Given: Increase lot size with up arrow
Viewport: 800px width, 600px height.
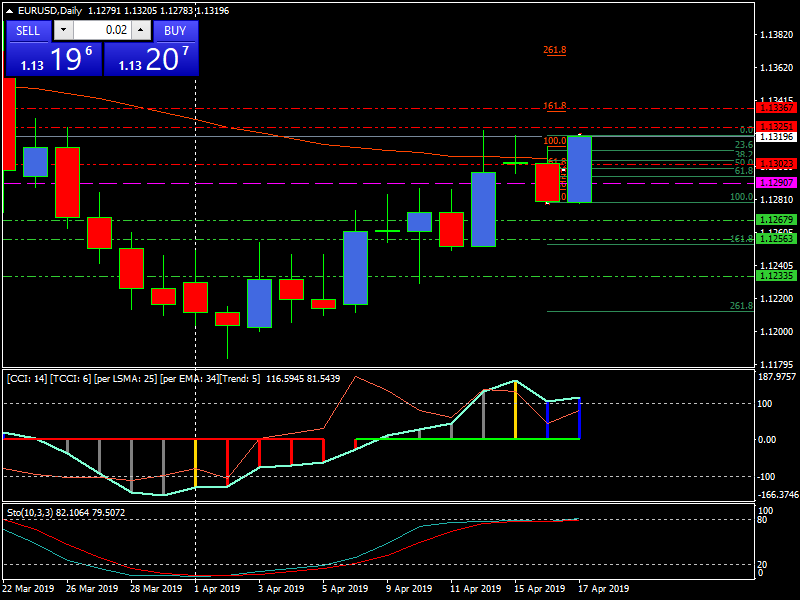Looking at the screenshot, I should pos(142,31).
